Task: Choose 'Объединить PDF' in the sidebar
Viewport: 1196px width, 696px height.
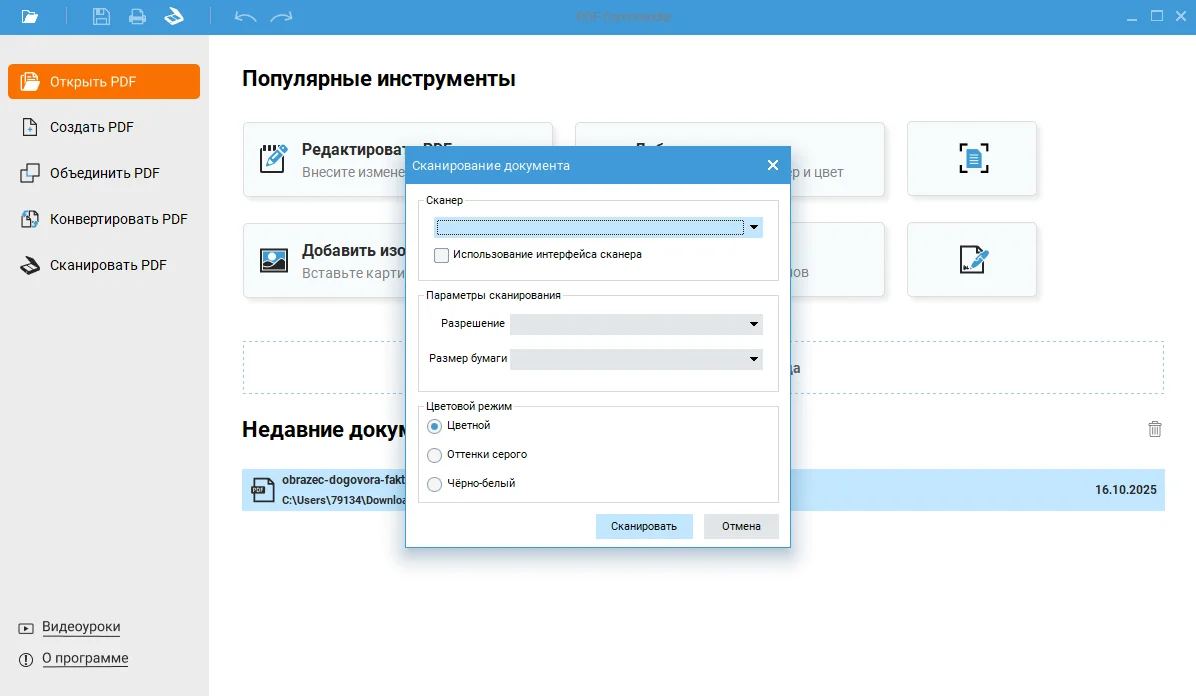Action: (x=104, y=173)
